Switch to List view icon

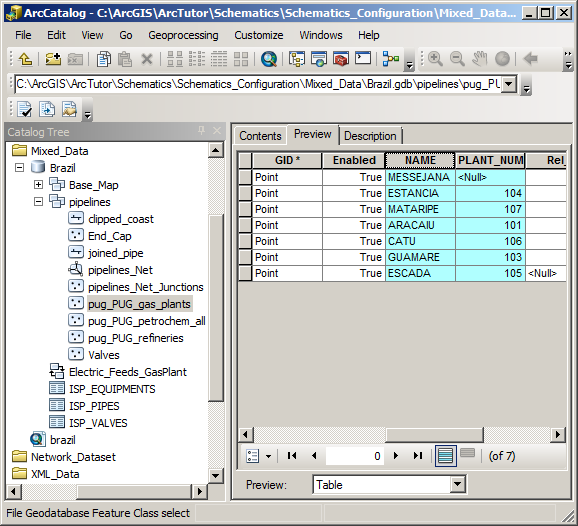point(197,59)
